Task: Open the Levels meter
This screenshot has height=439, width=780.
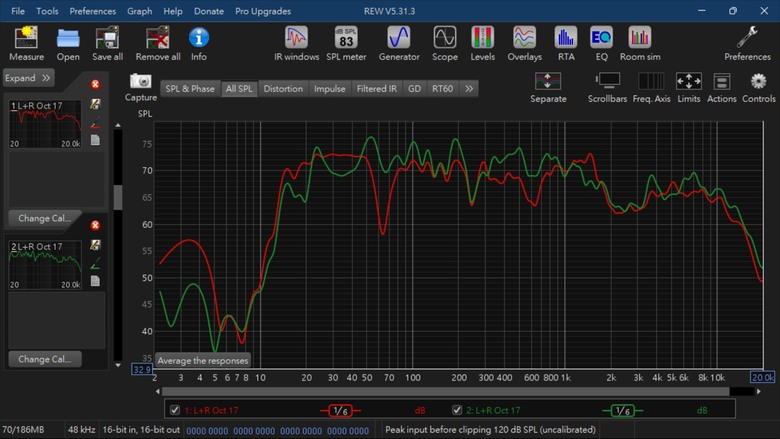Action: [x=483, y=38]
